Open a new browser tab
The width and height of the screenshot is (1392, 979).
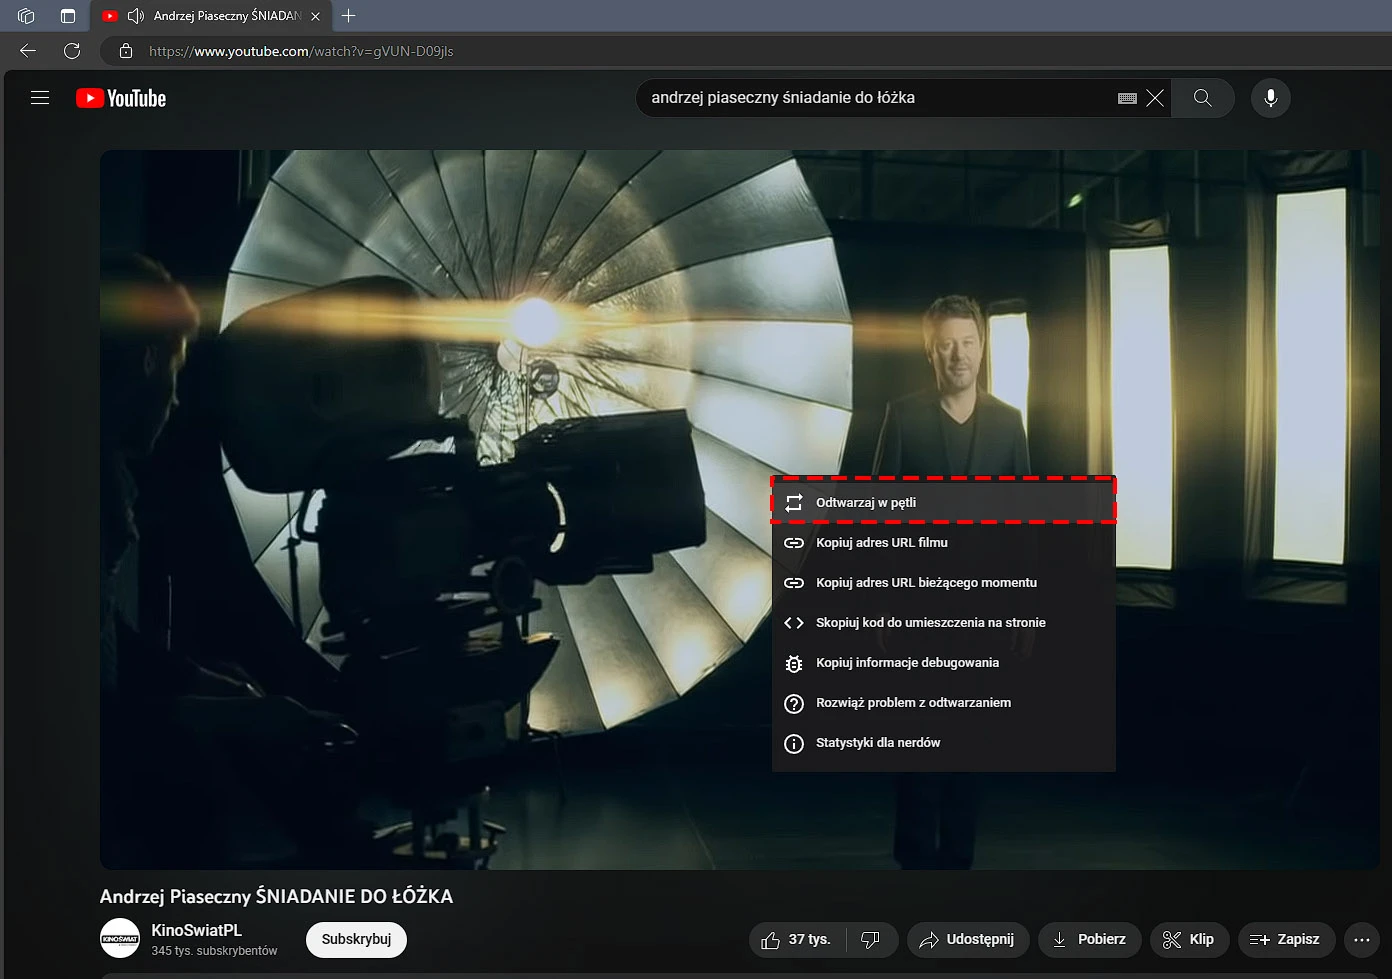[348, 16]
